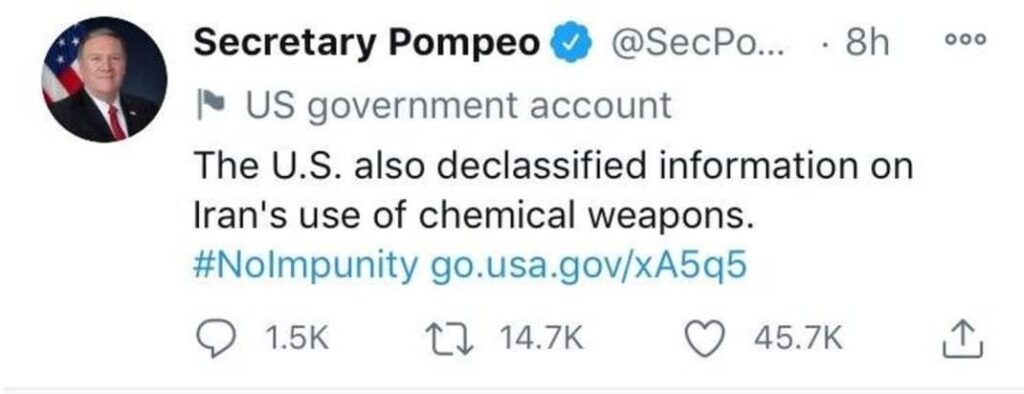Click the 14.7K retweets count
This screenshot has width=1024, height=394.
coord(541,339)
